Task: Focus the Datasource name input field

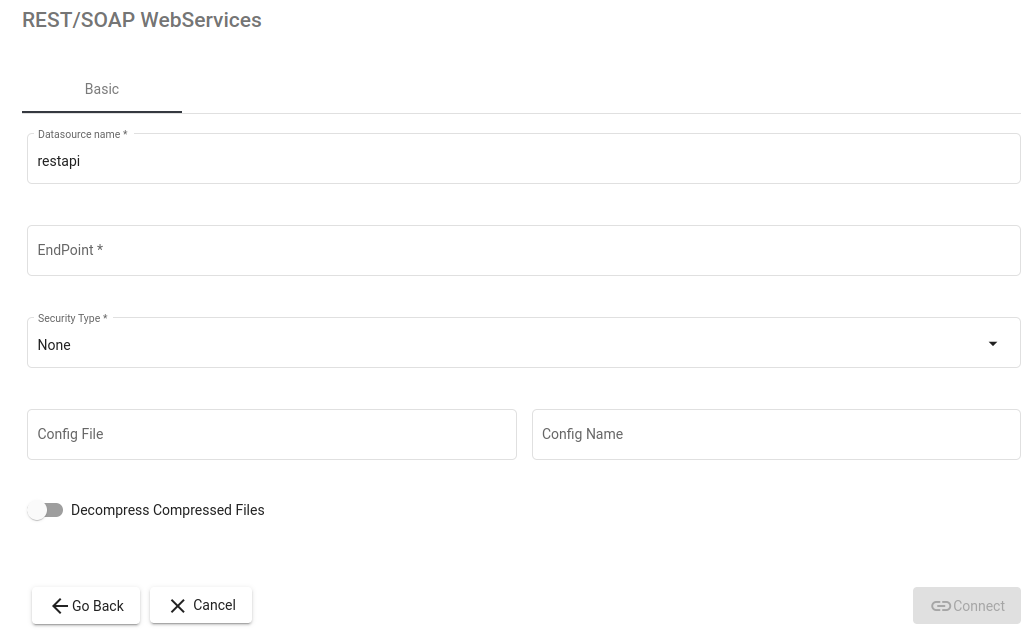Action: (x=523, y=161)
